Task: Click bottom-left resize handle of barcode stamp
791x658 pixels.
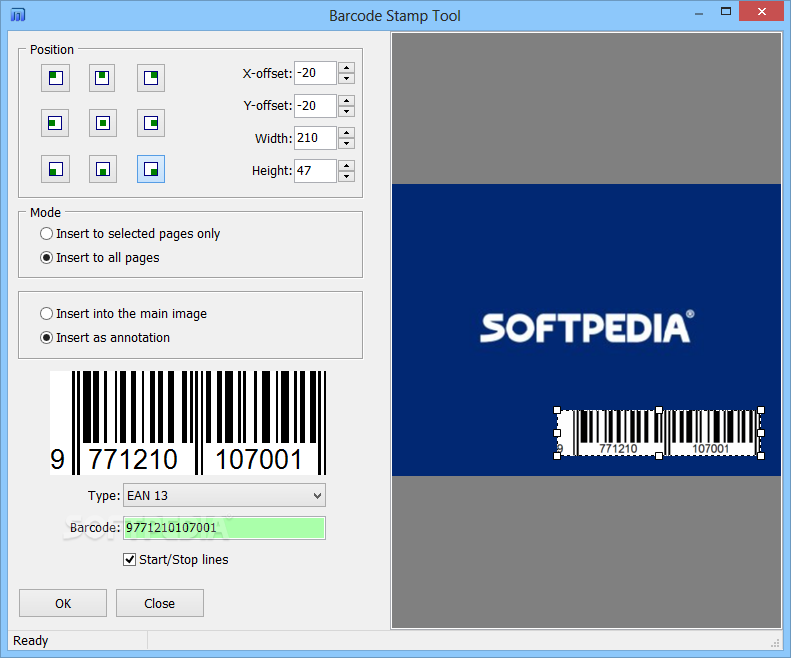Action: click(x=557, y=456)
